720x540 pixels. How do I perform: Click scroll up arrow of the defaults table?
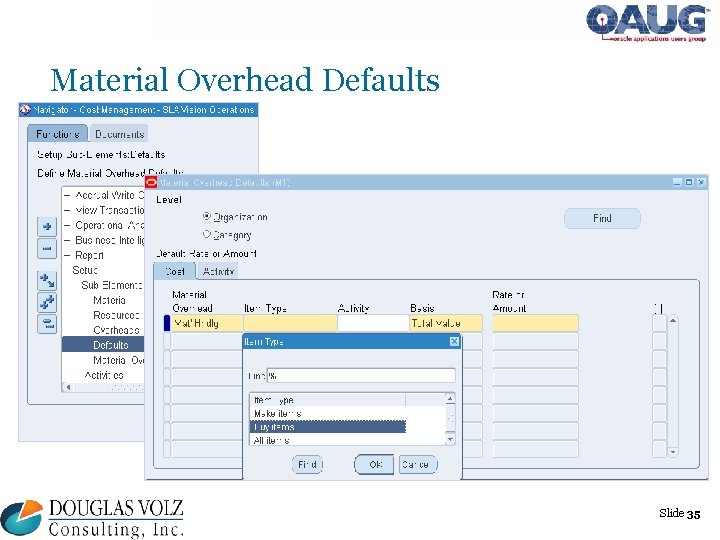tap(673, 320)
